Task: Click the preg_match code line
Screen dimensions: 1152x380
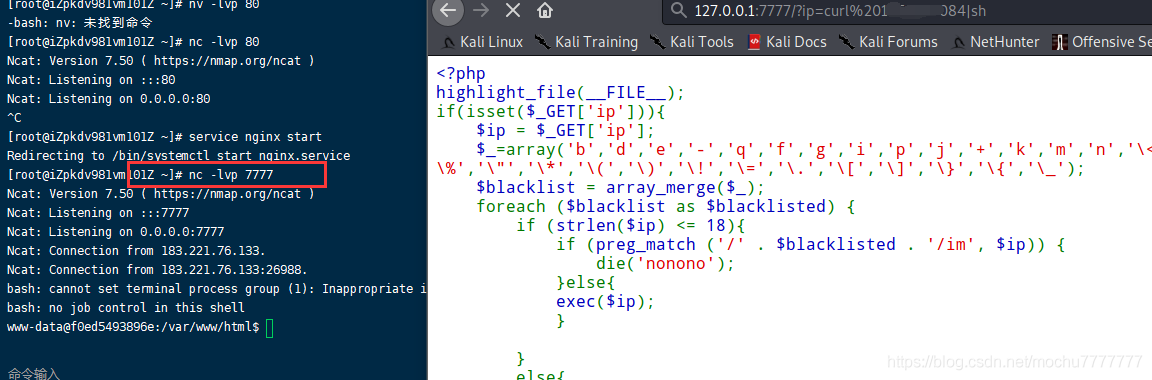Action: [x=810, y=245]
